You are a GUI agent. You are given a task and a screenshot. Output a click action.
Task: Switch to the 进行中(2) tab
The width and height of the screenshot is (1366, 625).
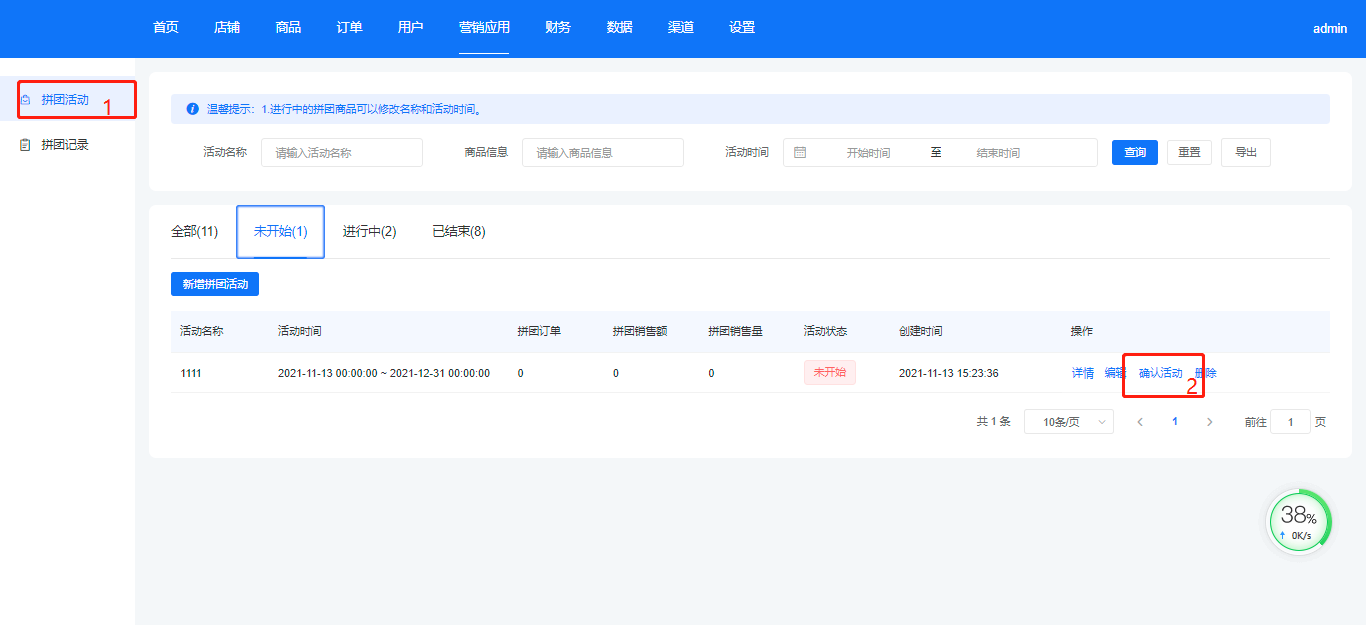click(369, 232)
